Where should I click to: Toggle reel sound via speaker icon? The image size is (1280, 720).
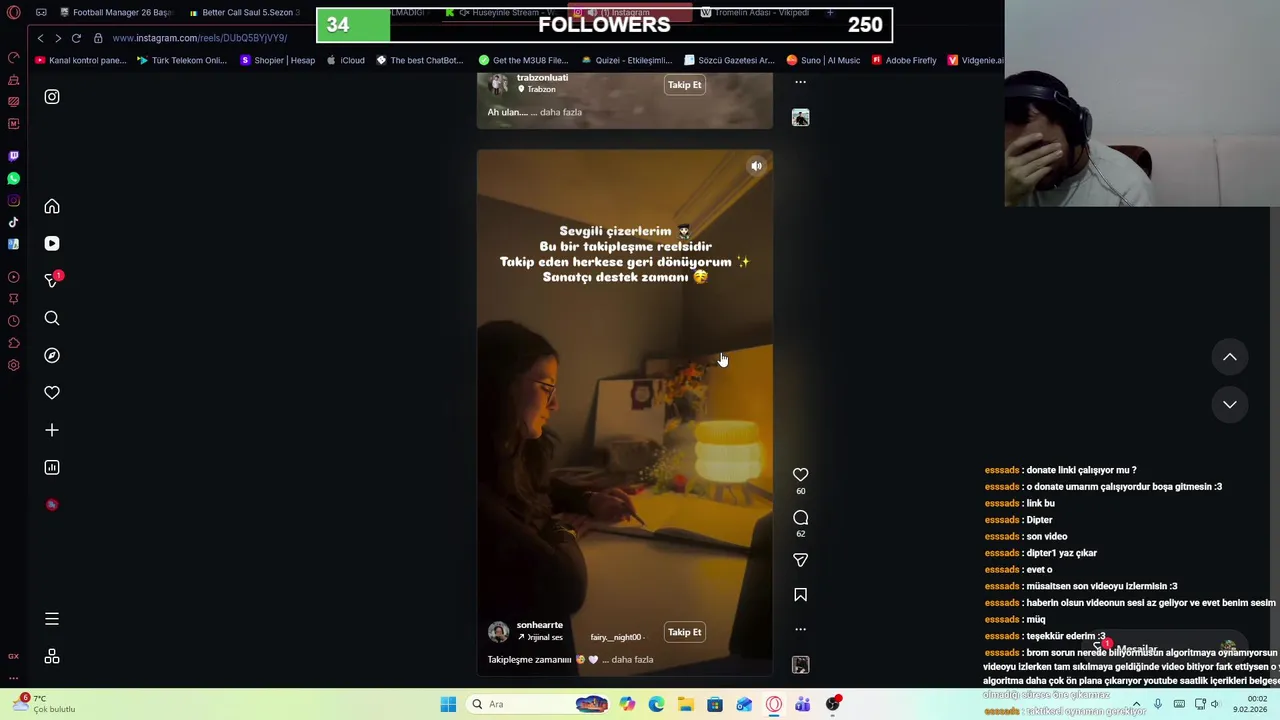pyautogui.click(x=756, y=166)
